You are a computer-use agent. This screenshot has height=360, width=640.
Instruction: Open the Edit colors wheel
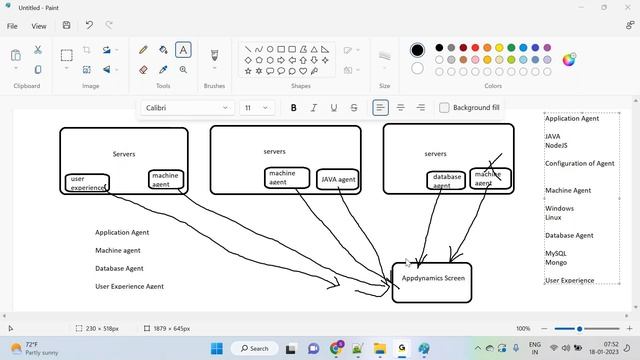click(569, 60)
